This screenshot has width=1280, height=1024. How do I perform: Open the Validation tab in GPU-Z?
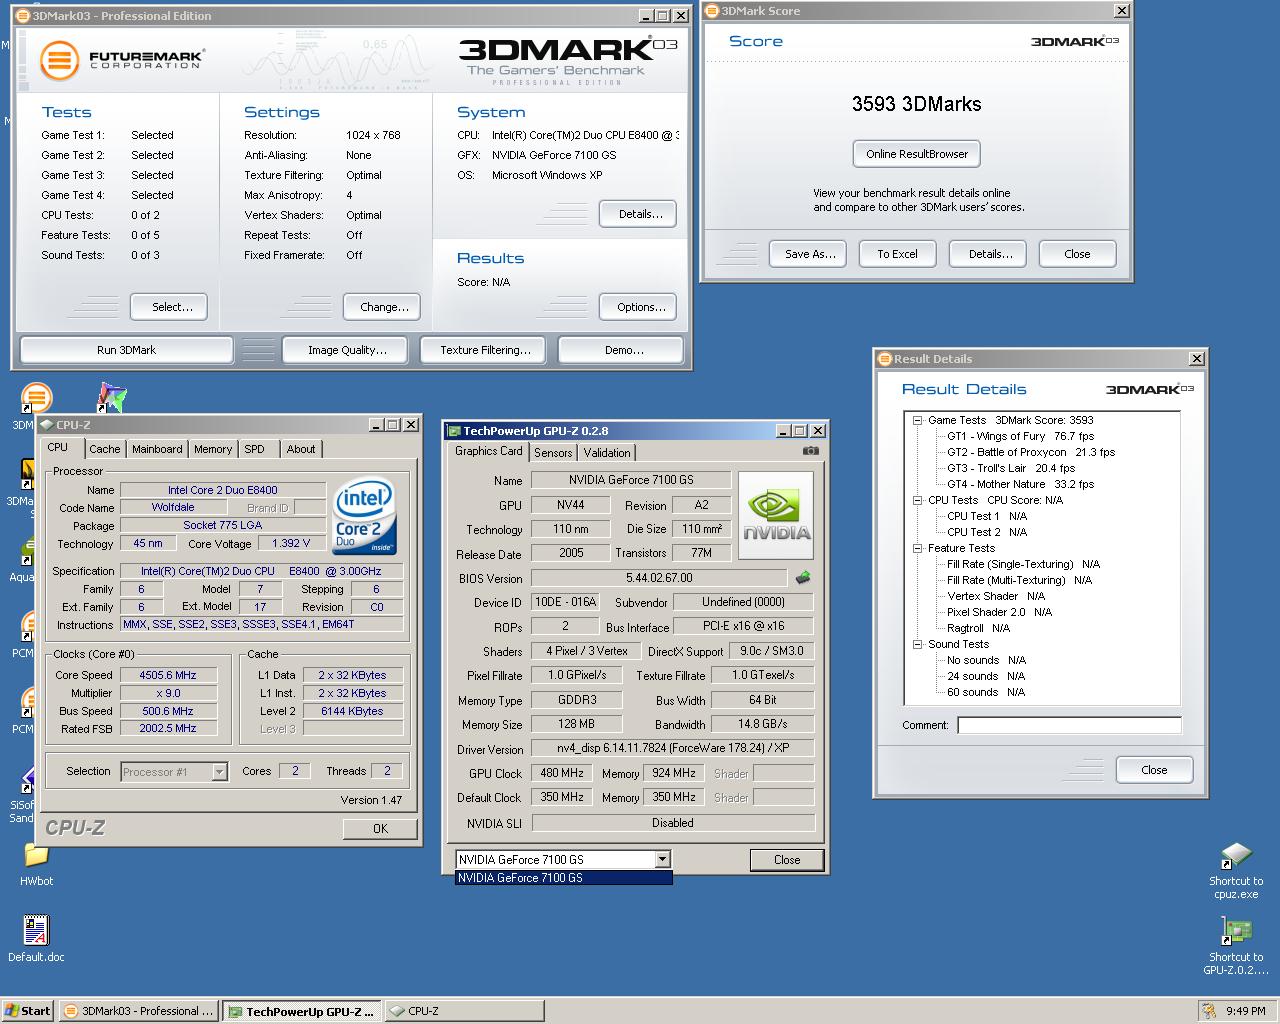coord(607,452)
